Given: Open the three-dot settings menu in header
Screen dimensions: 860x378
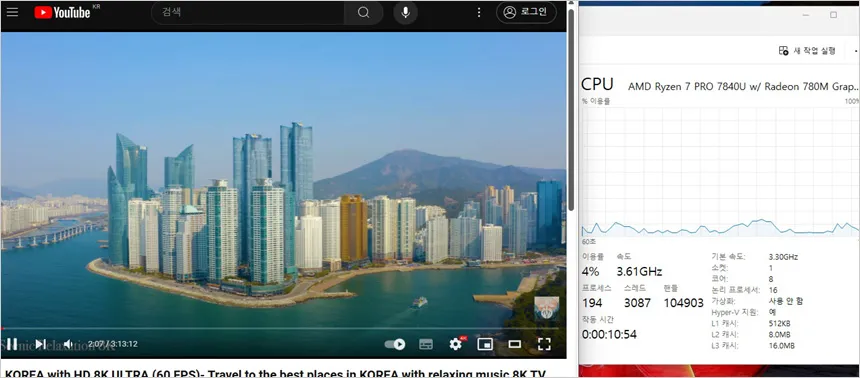Looking at the screenshot, I should pyautogui.click(x=479, y=12).
